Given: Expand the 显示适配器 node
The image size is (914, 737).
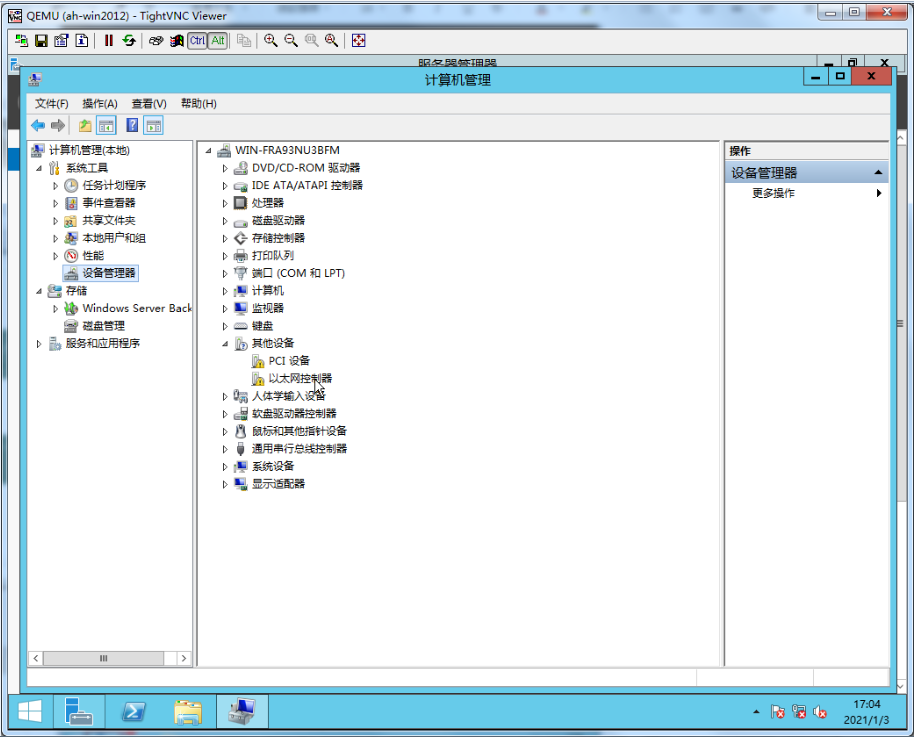Looking at the screenshot, I should click(225, 484).
